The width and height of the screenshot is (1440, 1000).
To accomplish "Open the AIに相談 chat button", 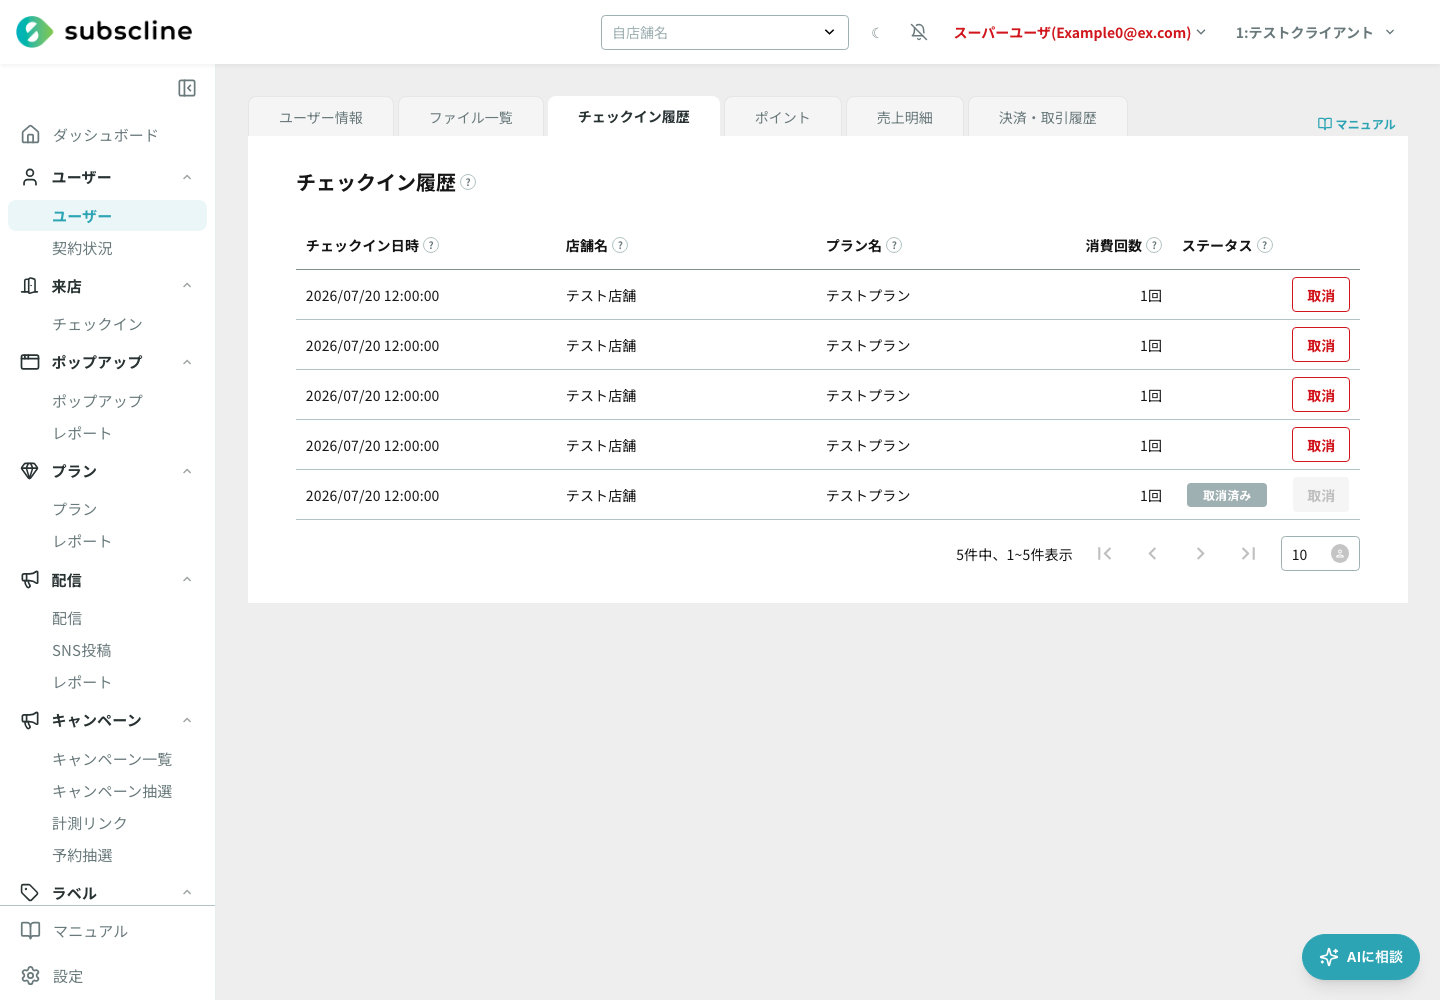I will point(1361,957).
